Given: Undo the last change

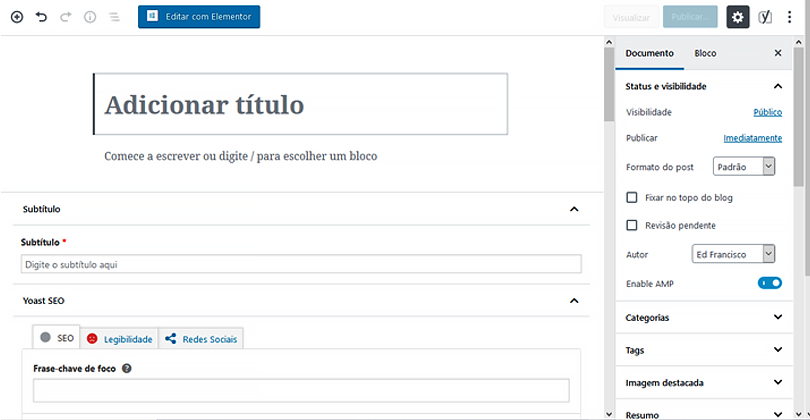Looking at the screenshot, I should [41, 17].
